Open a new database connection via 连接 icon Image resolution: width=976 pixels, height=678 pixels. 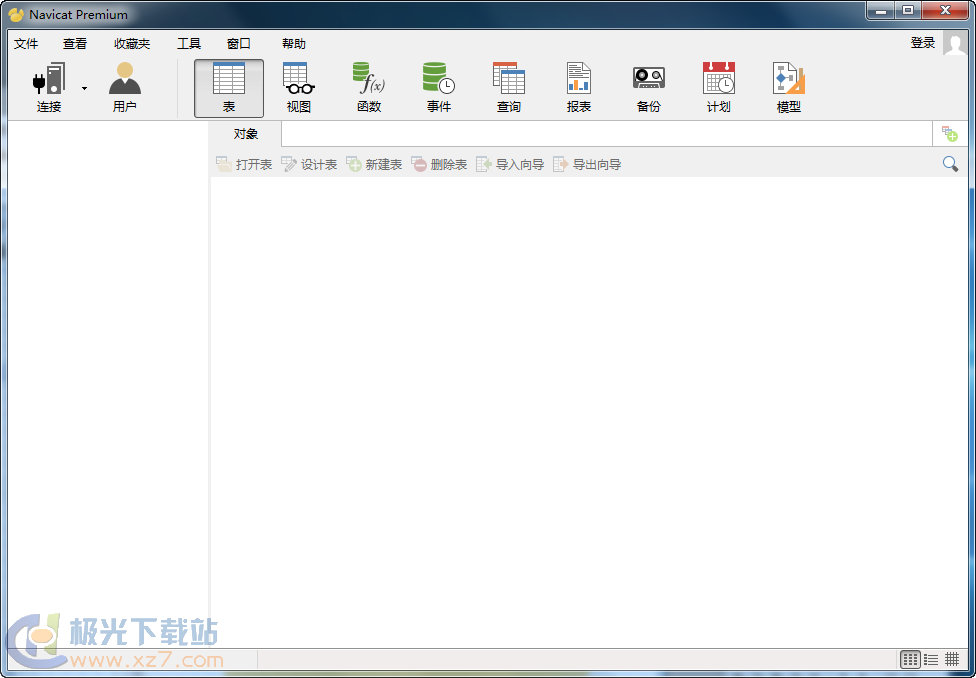point(47,85)
